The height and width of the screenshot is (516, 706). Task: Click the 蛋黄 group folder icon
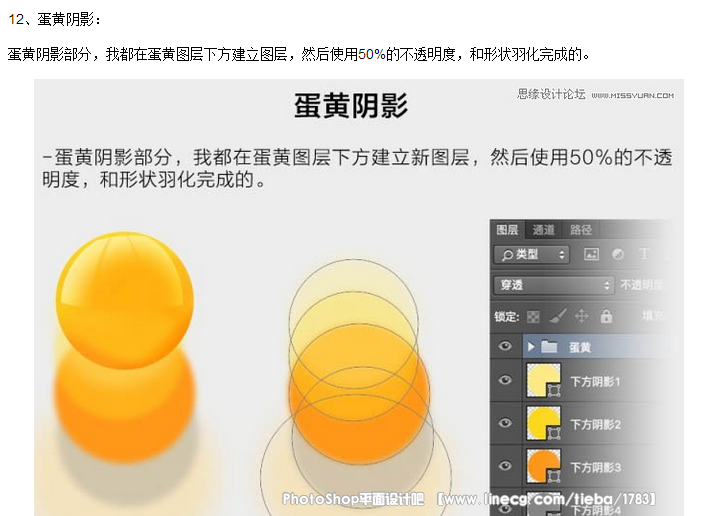click(x=549, y=347)
